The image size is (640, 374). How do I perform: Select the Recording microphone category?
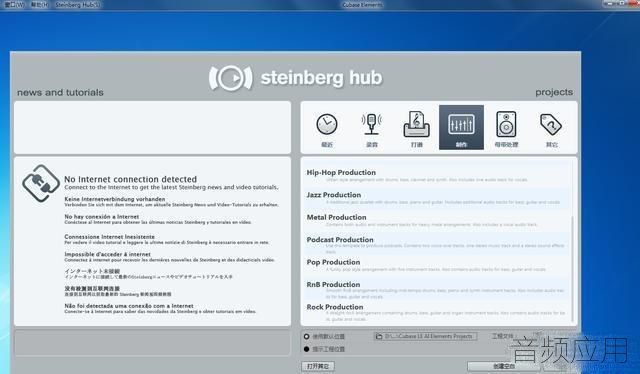click(371, 129)
